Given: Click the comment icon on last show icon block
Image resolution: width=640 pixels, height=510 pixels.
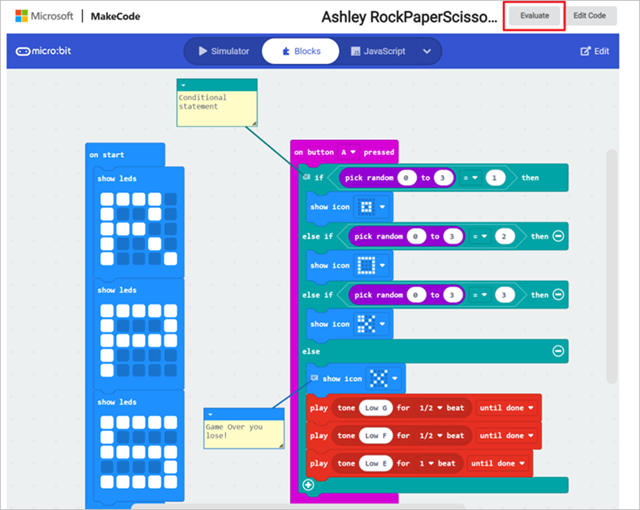Looking at the screenshot, I should point(314,378).
